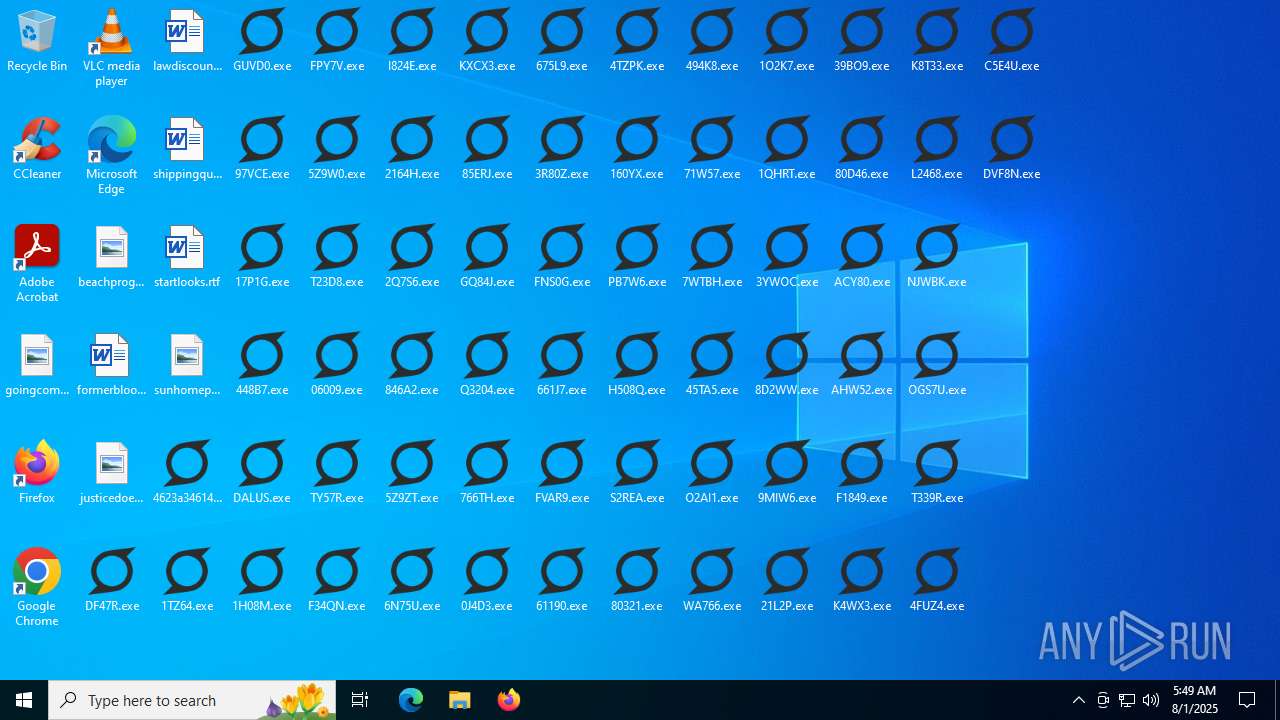Select the 8D2WW.exe file
The image size is (1280, 720).
tap(787, 366)
